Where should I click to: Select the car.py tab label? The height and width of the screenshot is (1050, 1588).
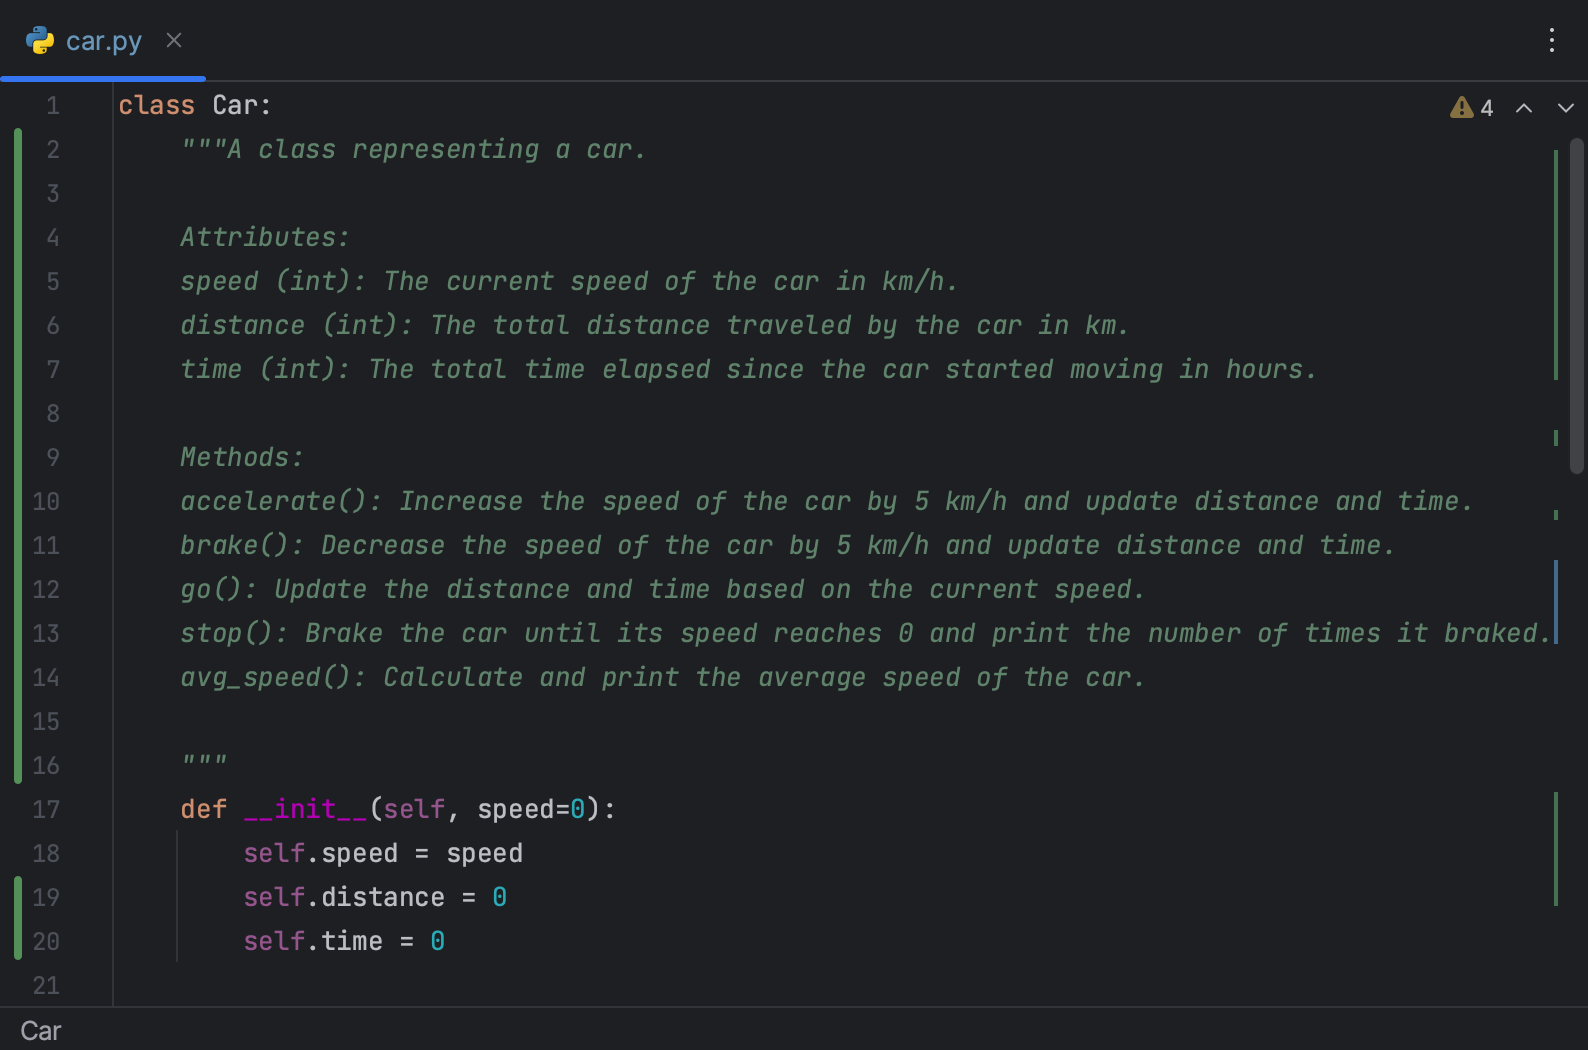coord(104,41)
